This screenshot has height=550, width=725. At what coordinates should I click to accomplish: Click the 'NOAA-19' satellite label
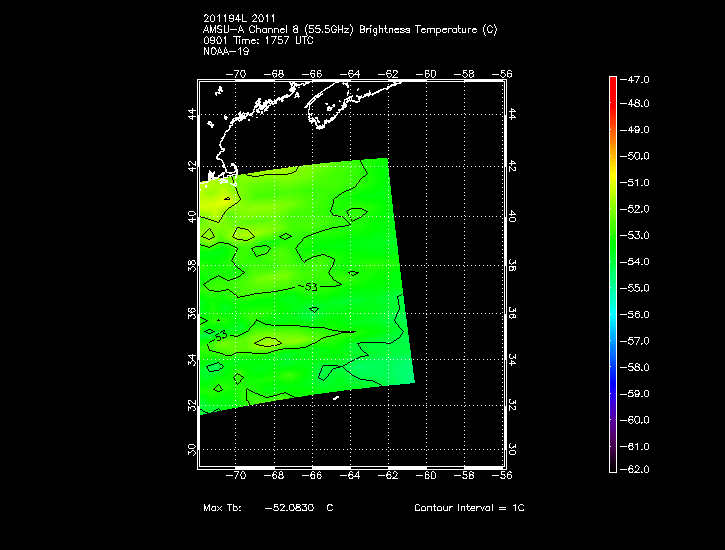[x=226, y=51]
